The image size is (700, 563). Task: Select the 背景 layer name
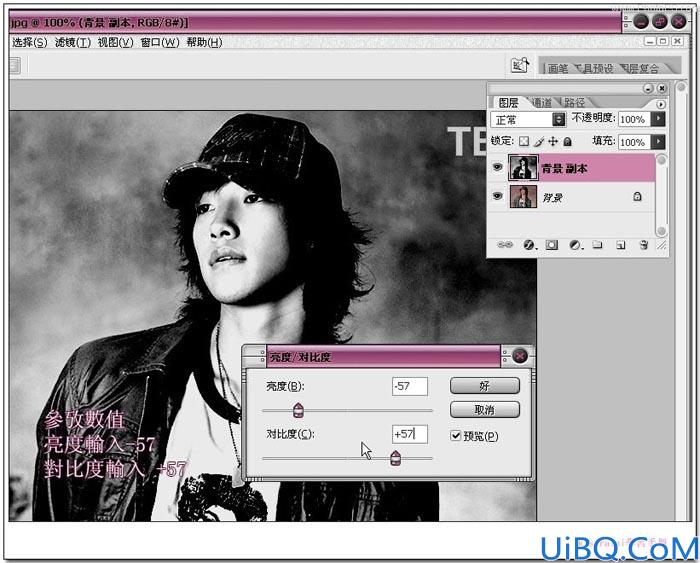tap(552, 197)
